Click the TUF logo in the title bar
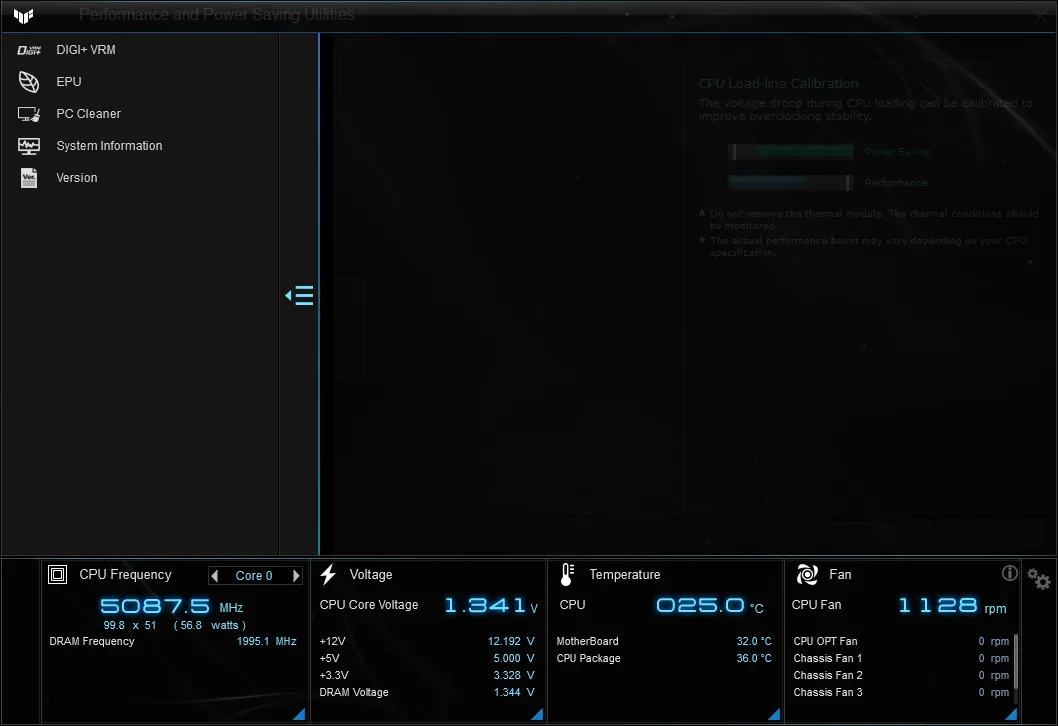Screen dimensions: 1058x726 (x=24, y=15)
